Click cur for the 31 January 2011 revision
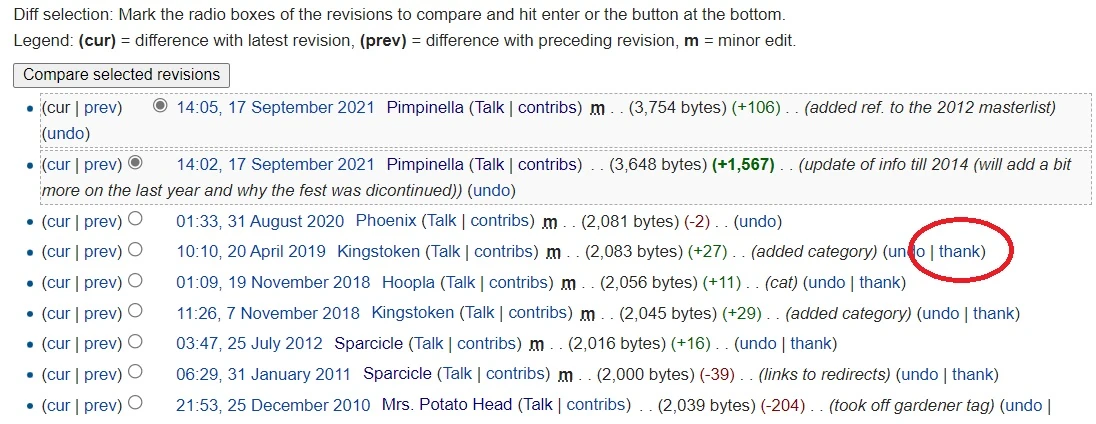The image size is (1096, 424). pyautogui.click(x=58, y=375)
